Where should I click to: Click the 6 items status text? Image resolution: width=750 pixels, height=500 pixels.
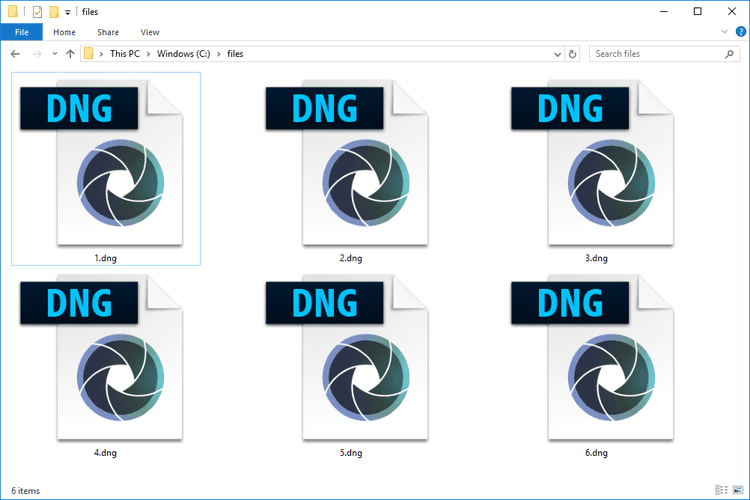(x=25, y=491)
